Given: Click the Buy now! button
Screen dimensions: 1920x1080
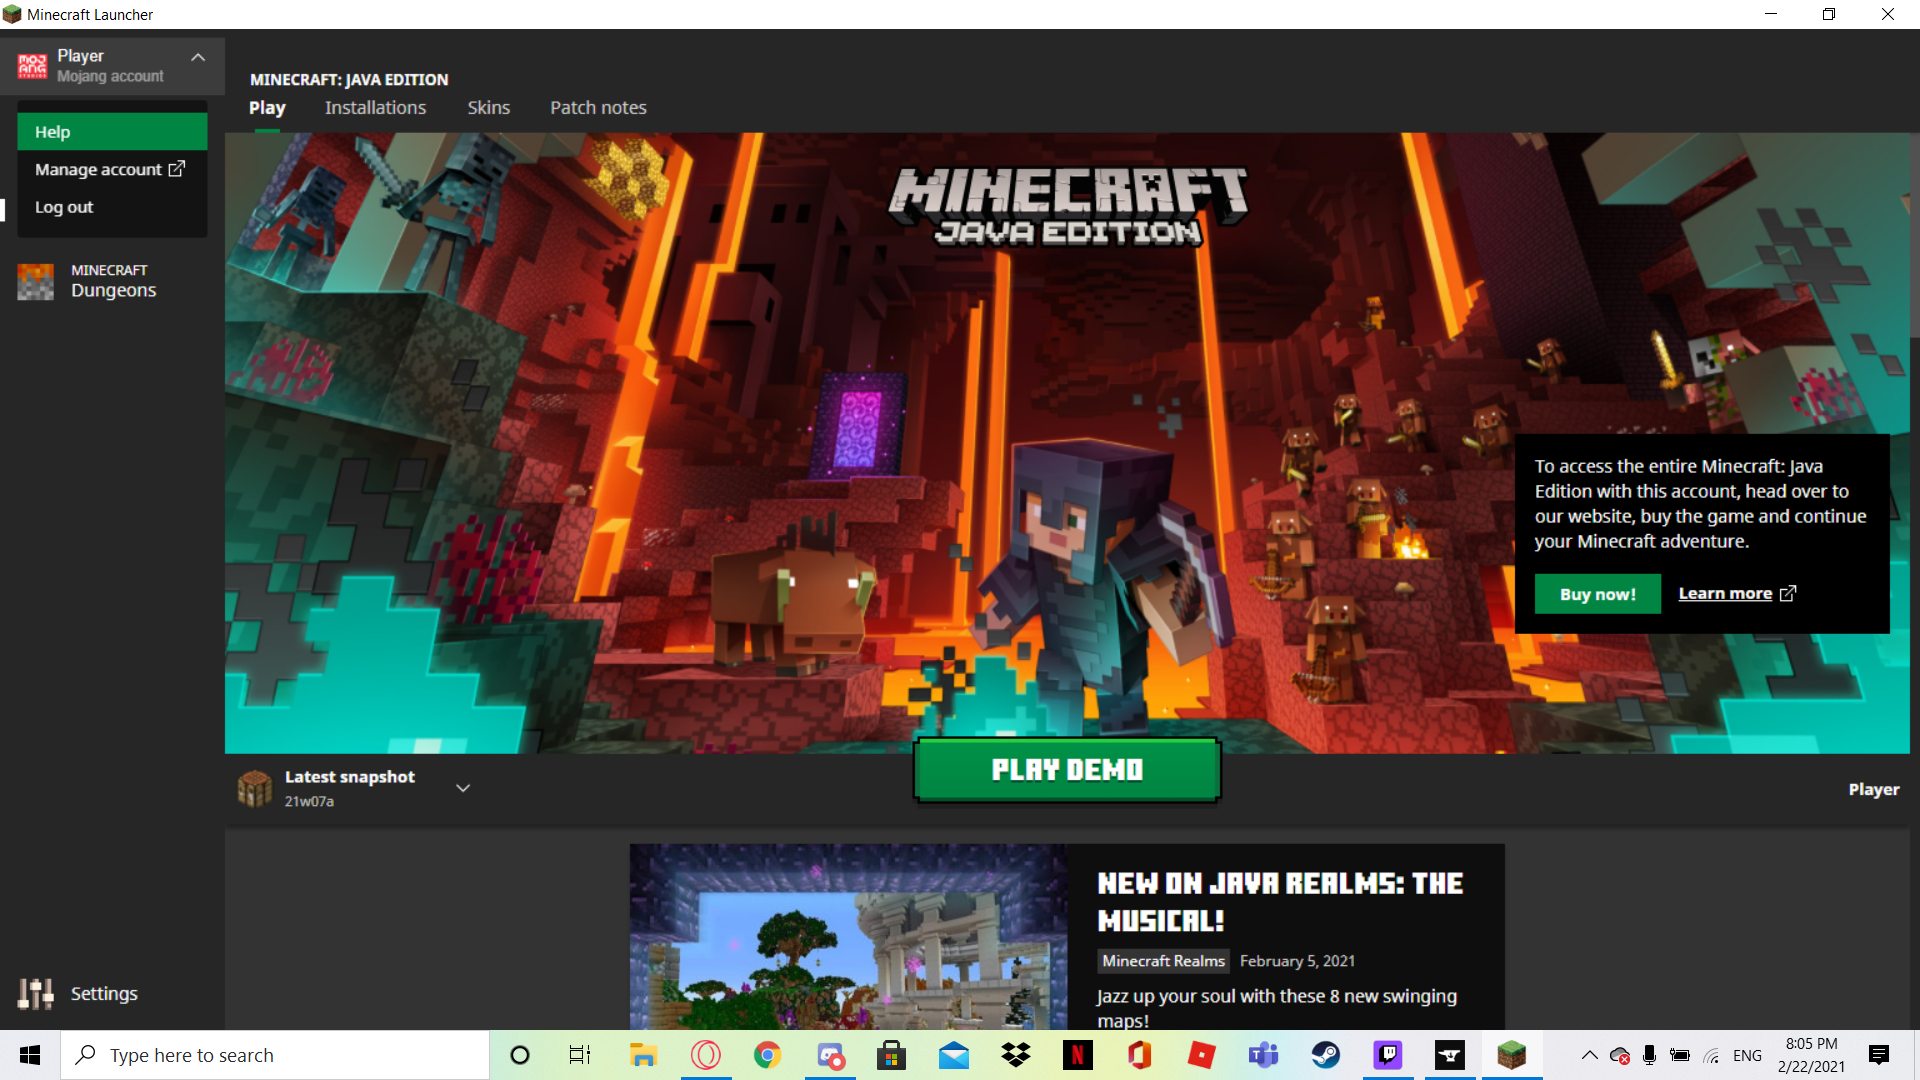Looking at the screenshot, I should [x=1597, y=594].
